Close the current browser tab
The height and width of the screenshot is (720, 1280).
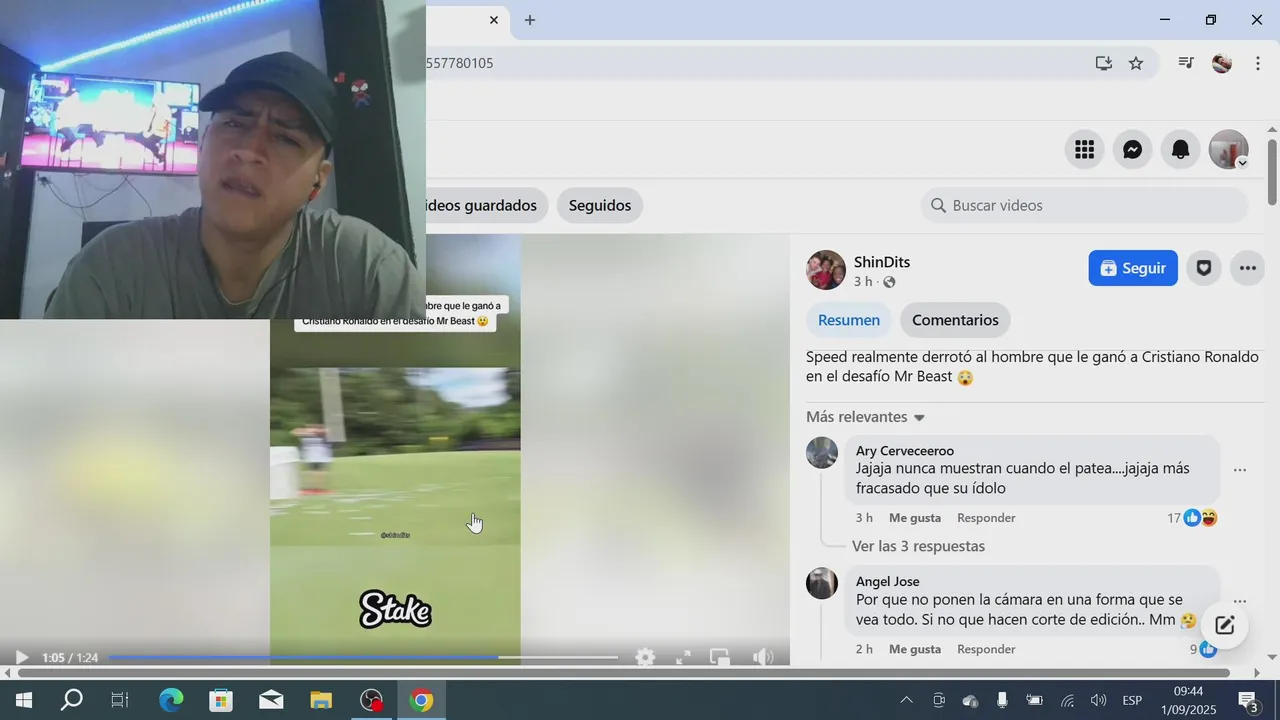tap(494, 20)
